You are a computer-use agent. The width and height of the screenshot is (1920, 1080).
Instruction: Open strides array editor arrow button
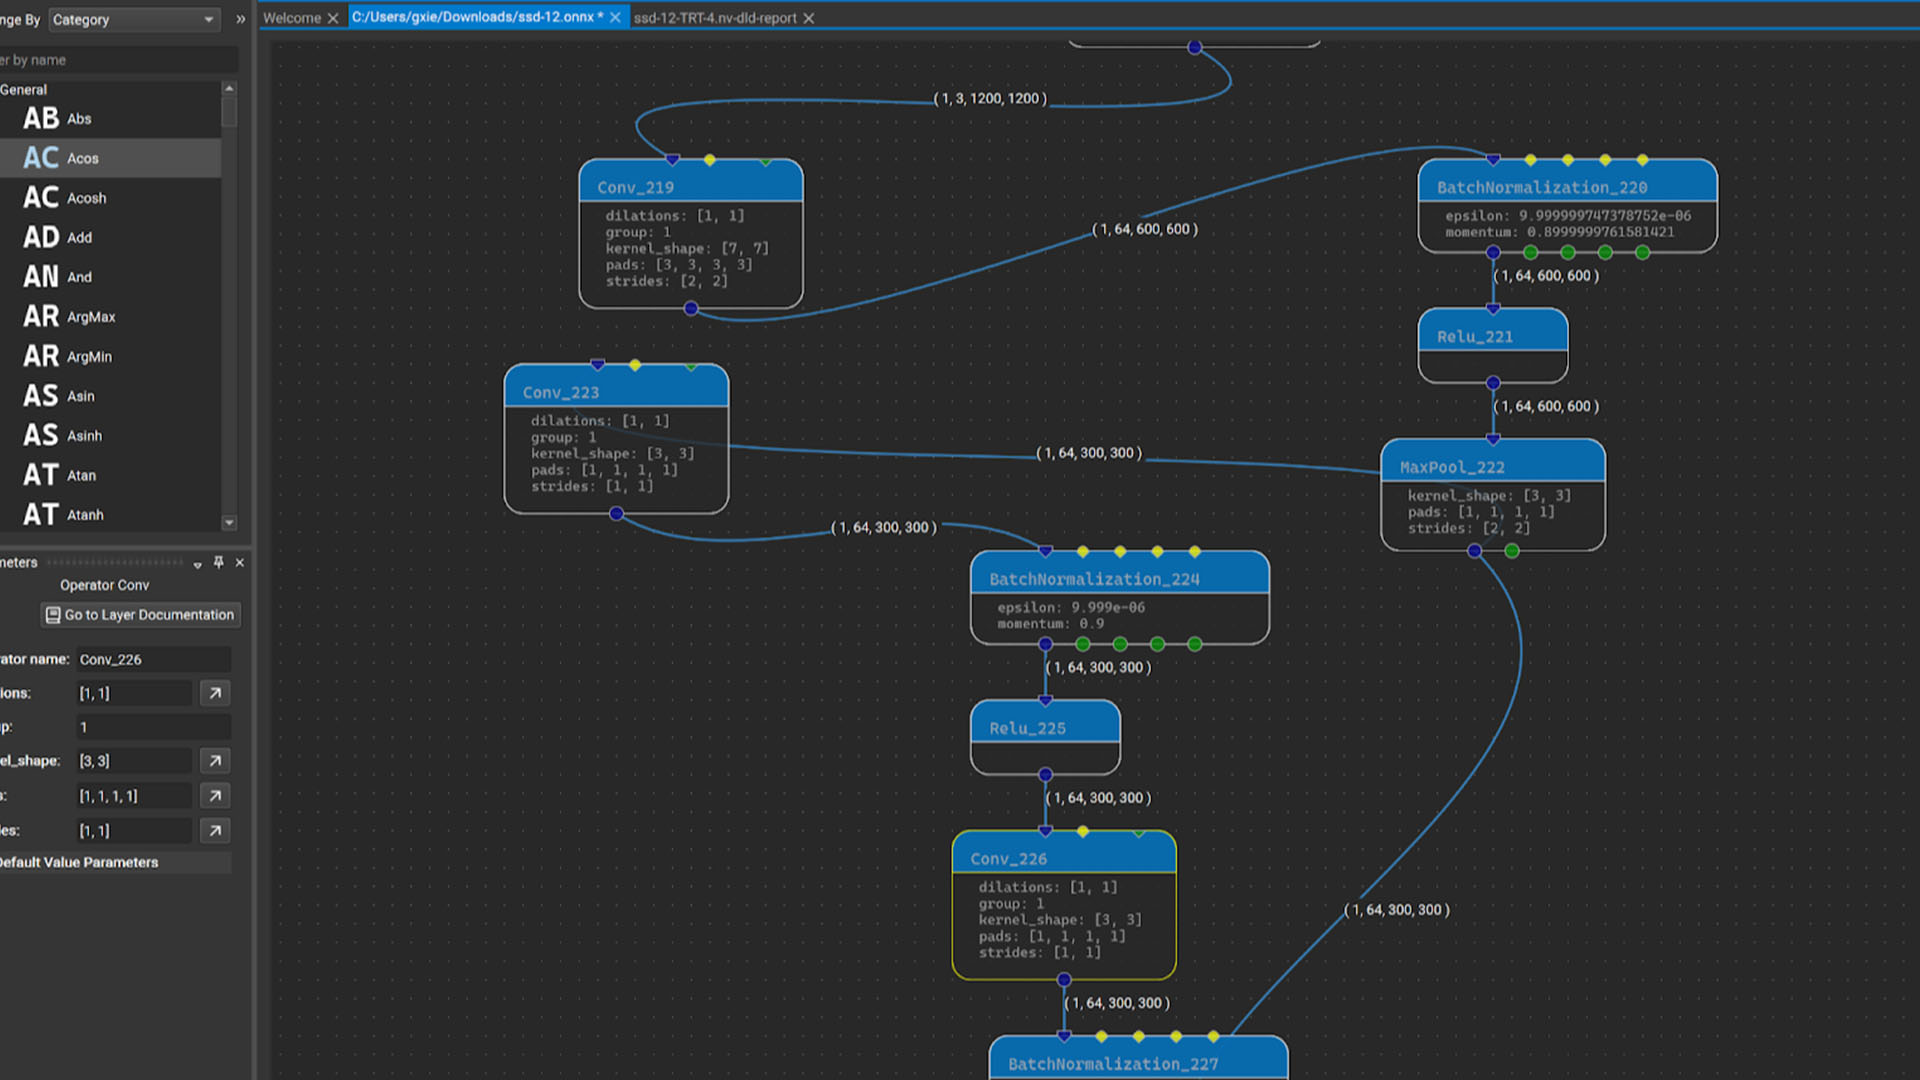point(215,831)
